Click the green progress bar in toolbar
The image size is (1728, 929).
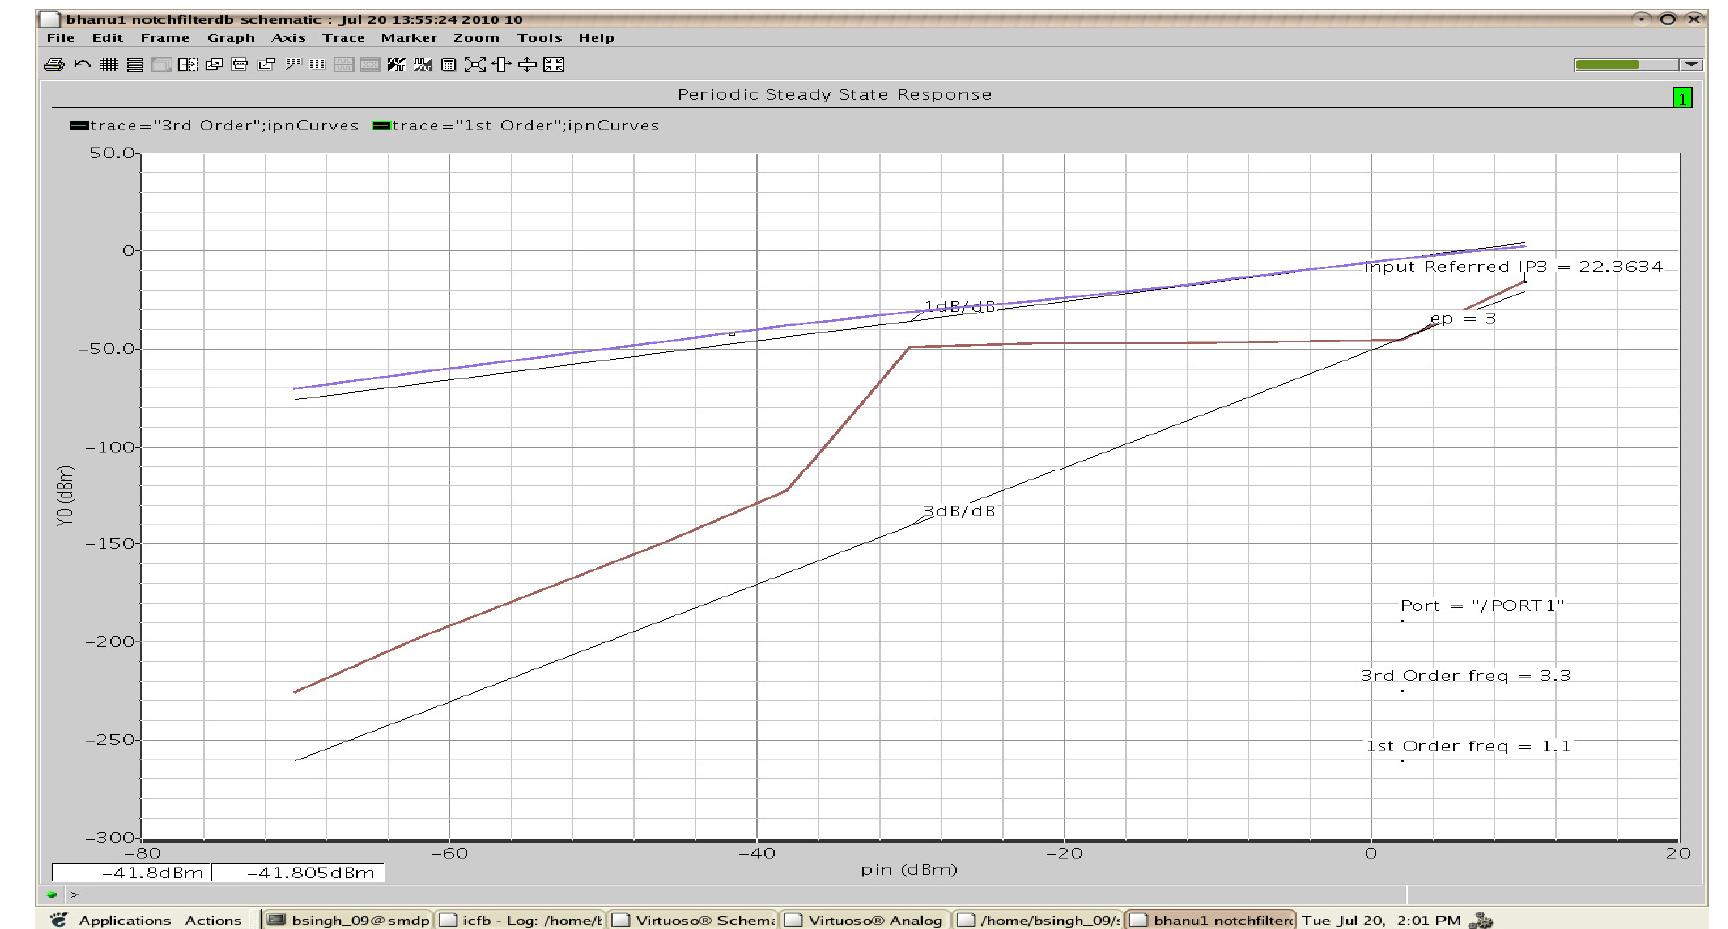click(1626, 64)
